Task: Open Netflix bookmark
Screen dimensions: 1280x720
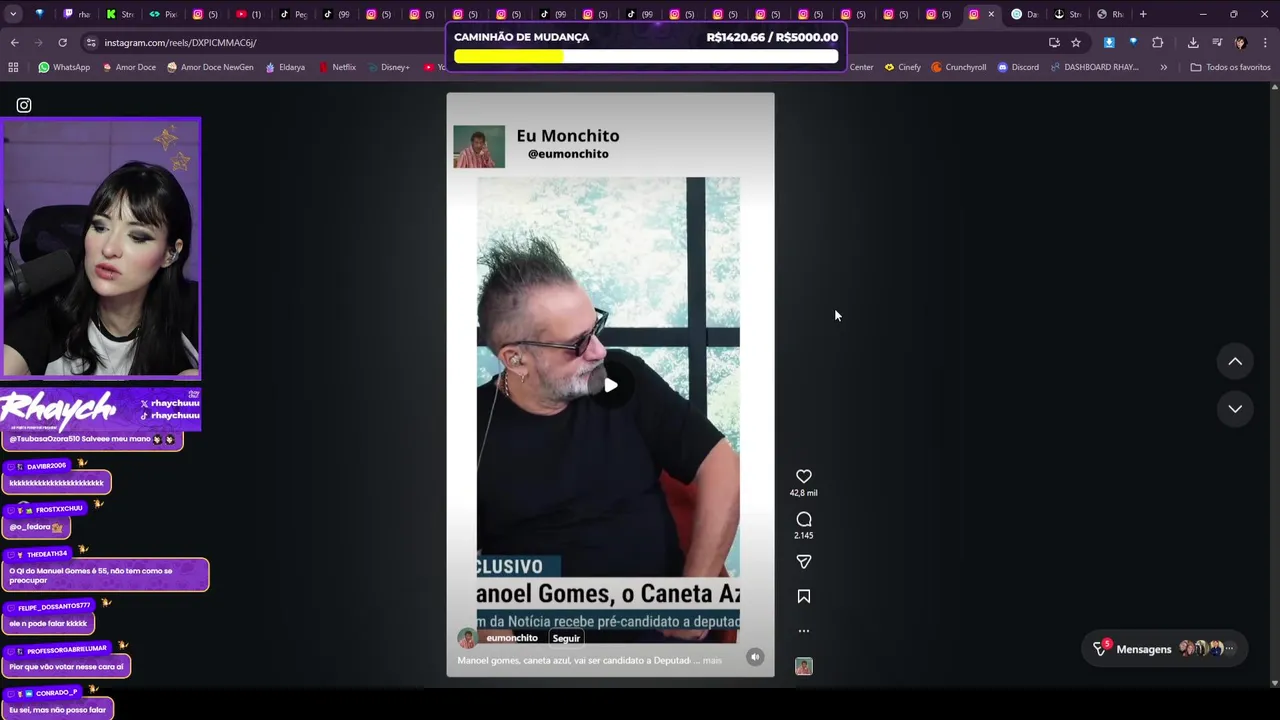Action: click(337, 67)
